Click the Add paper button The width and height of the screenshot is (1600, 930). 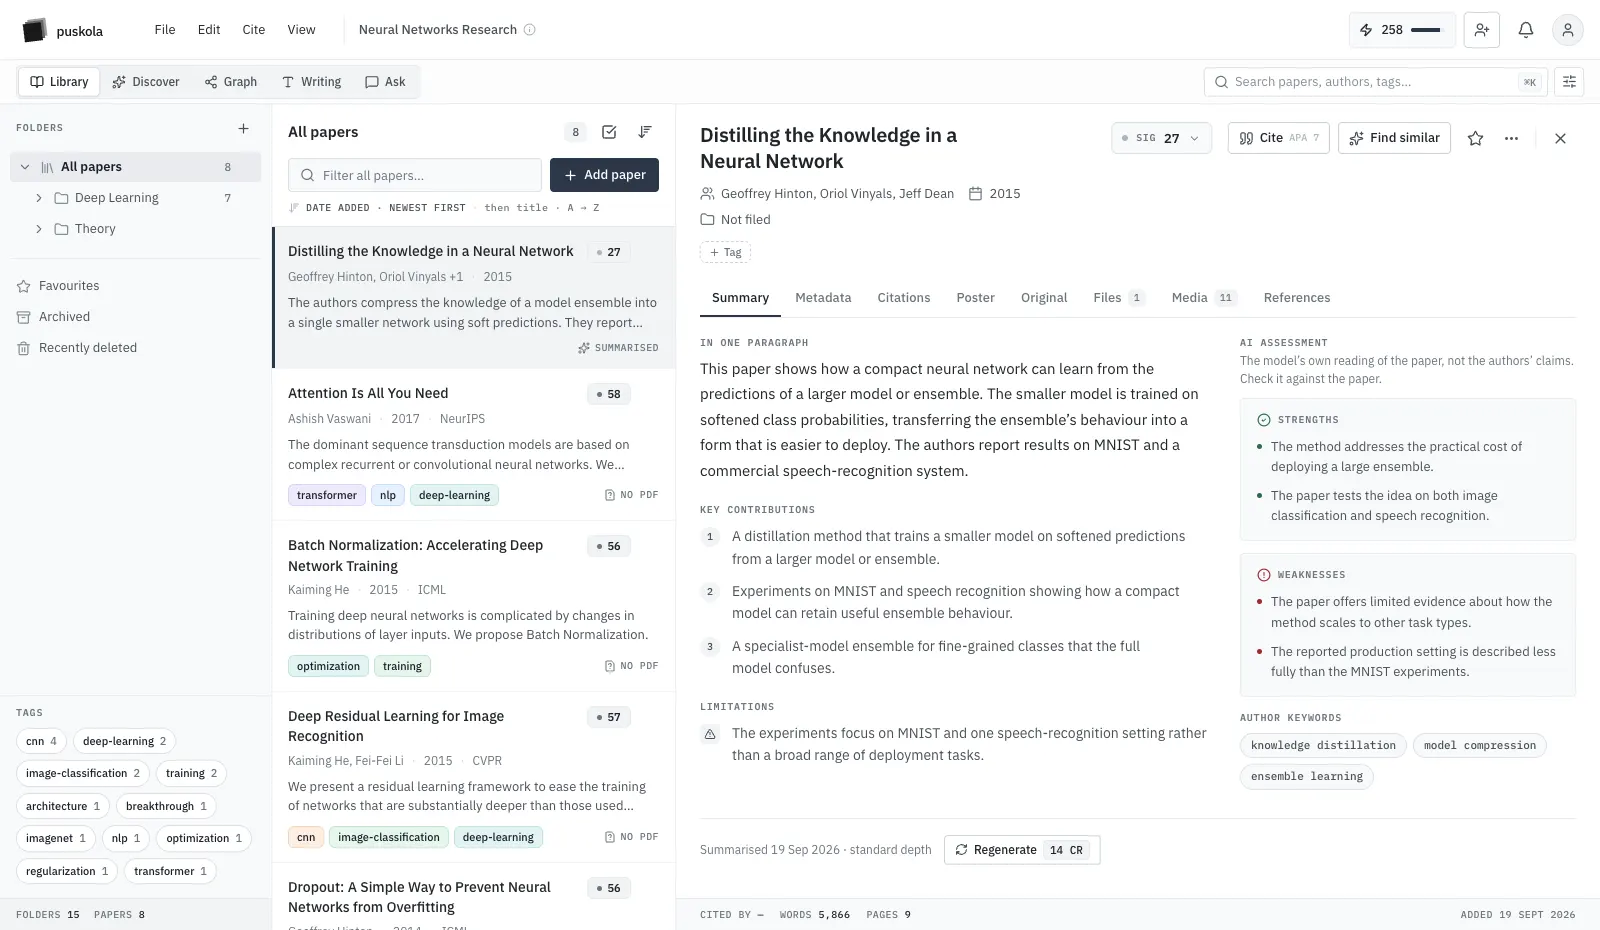point(604,175)
